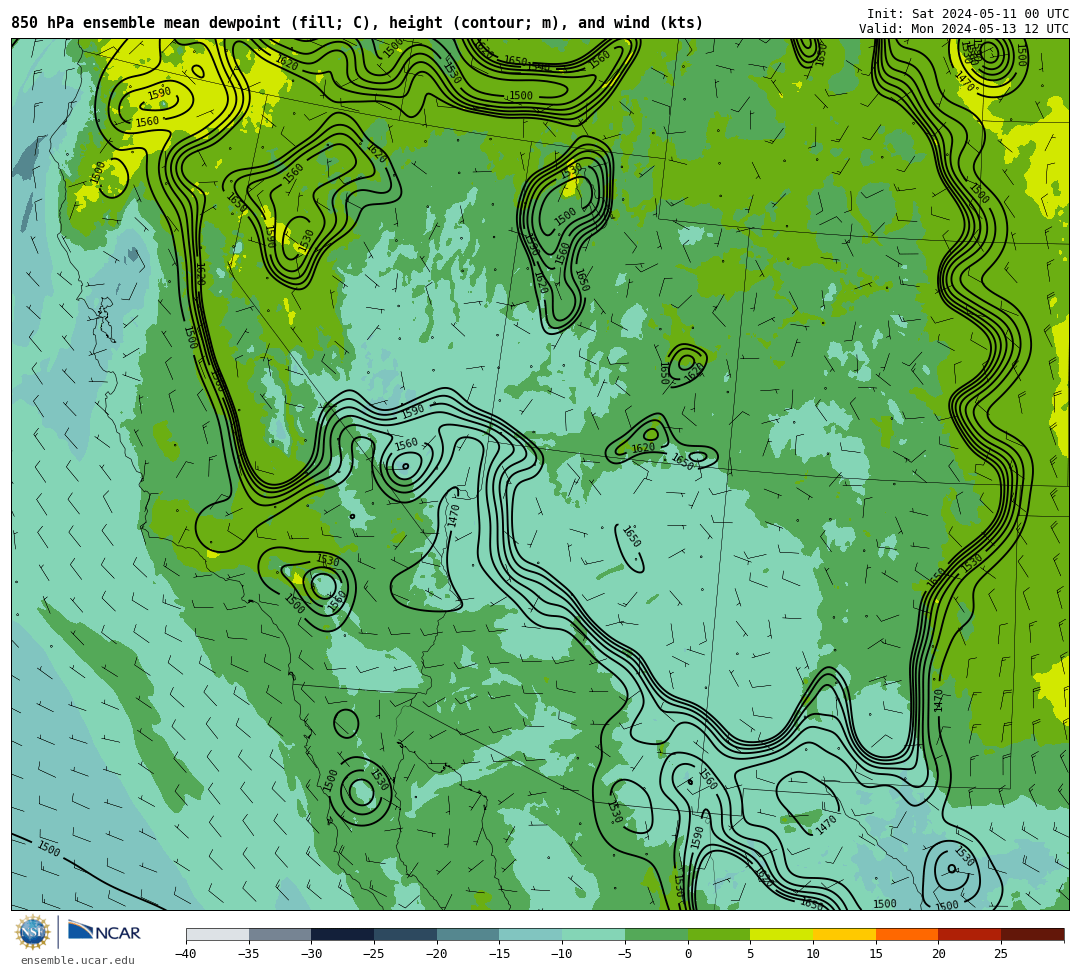Click the -10 colorbar tick label
Viewport: 1080px width, 973px height.
pyautogui.click(x=561, y=954)
